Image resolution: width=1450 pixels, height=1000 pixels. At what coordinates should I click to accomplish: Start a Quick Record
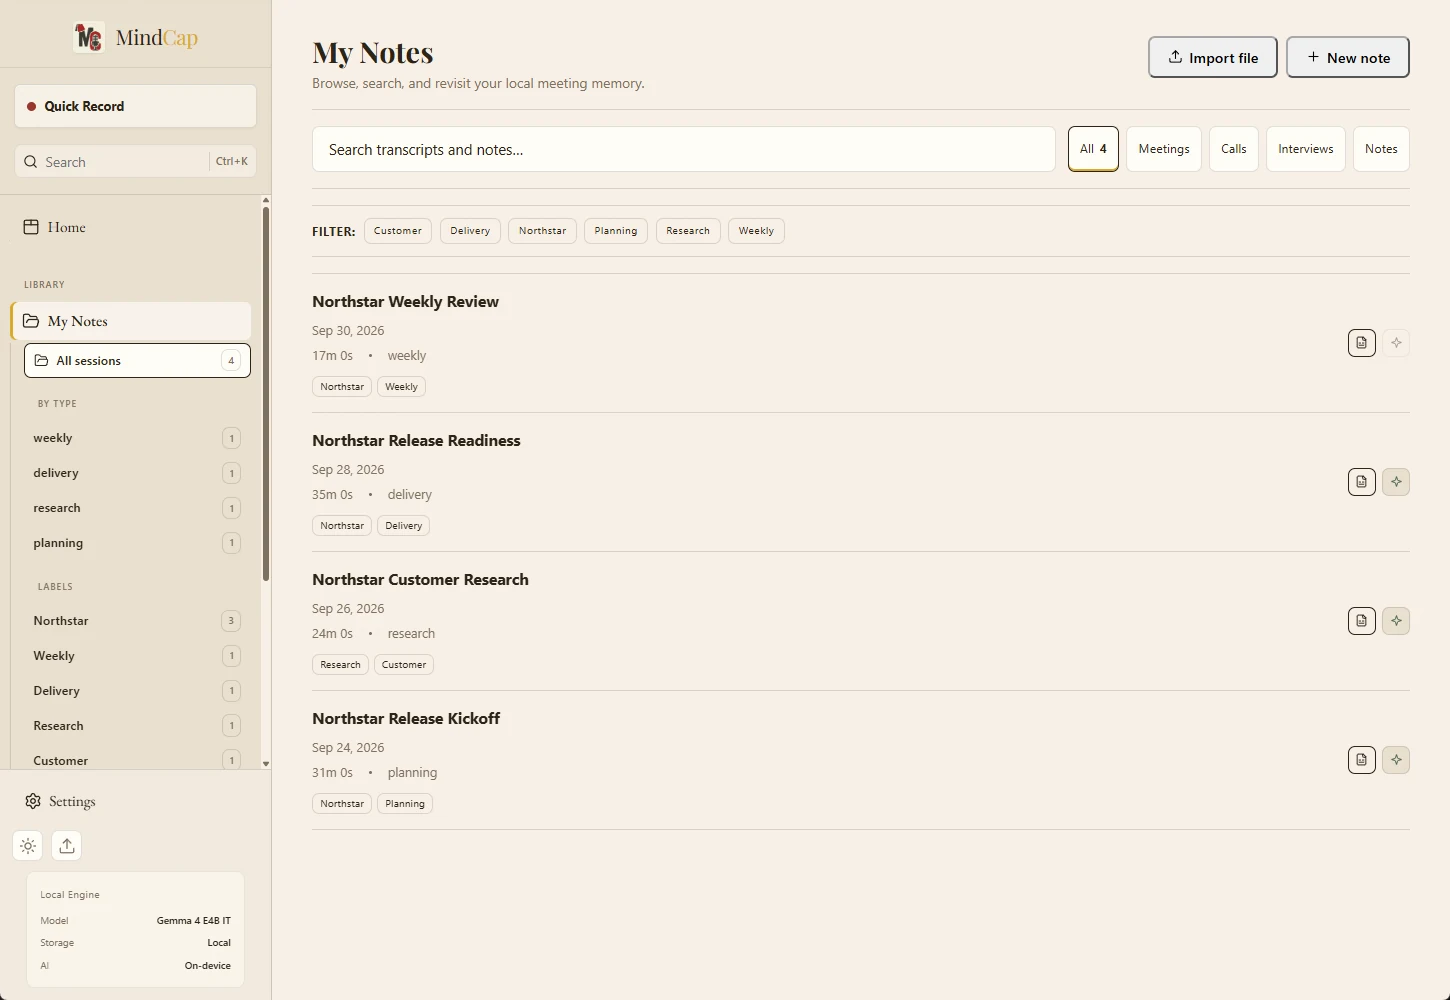pyautogui.click(x=135, y=106)
